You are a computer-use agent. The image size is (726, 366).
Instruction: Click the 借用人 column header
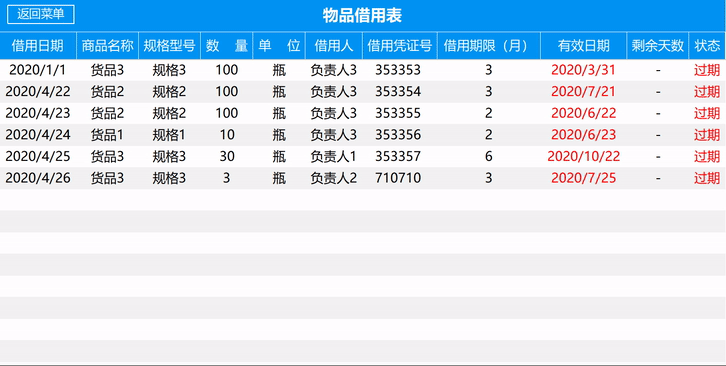coord(334,45)
